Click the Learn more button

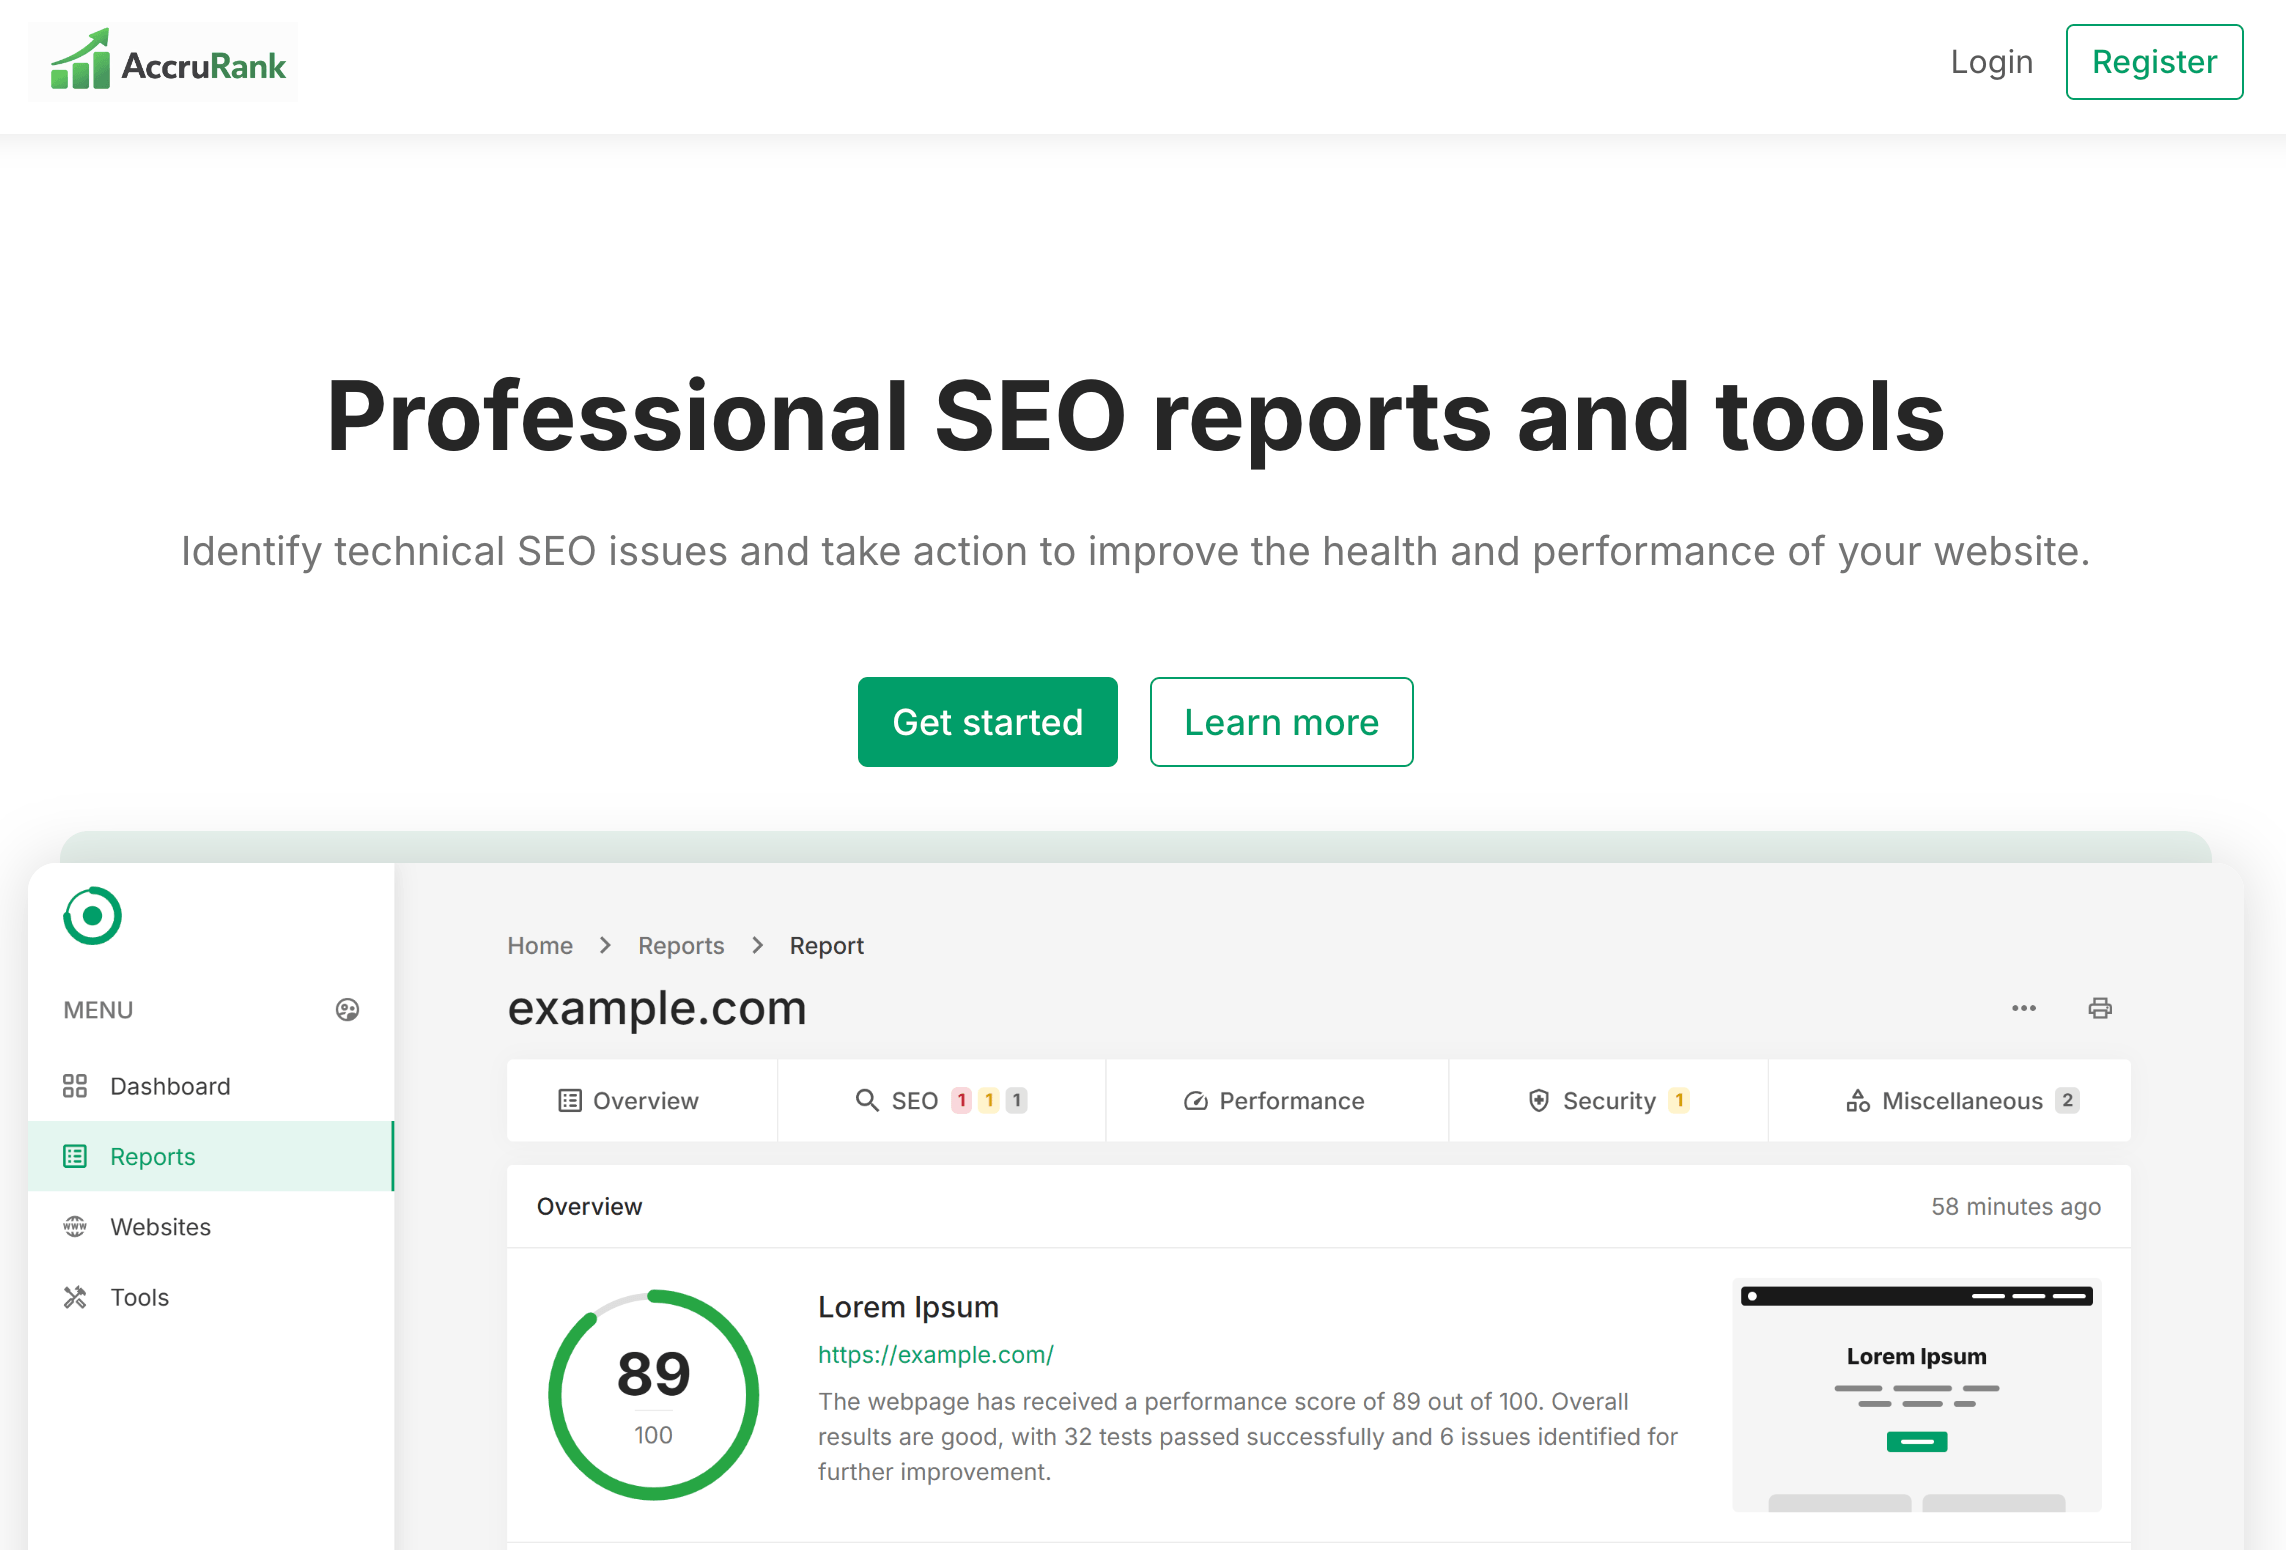pyautogui.click(x=1281, y=722)
